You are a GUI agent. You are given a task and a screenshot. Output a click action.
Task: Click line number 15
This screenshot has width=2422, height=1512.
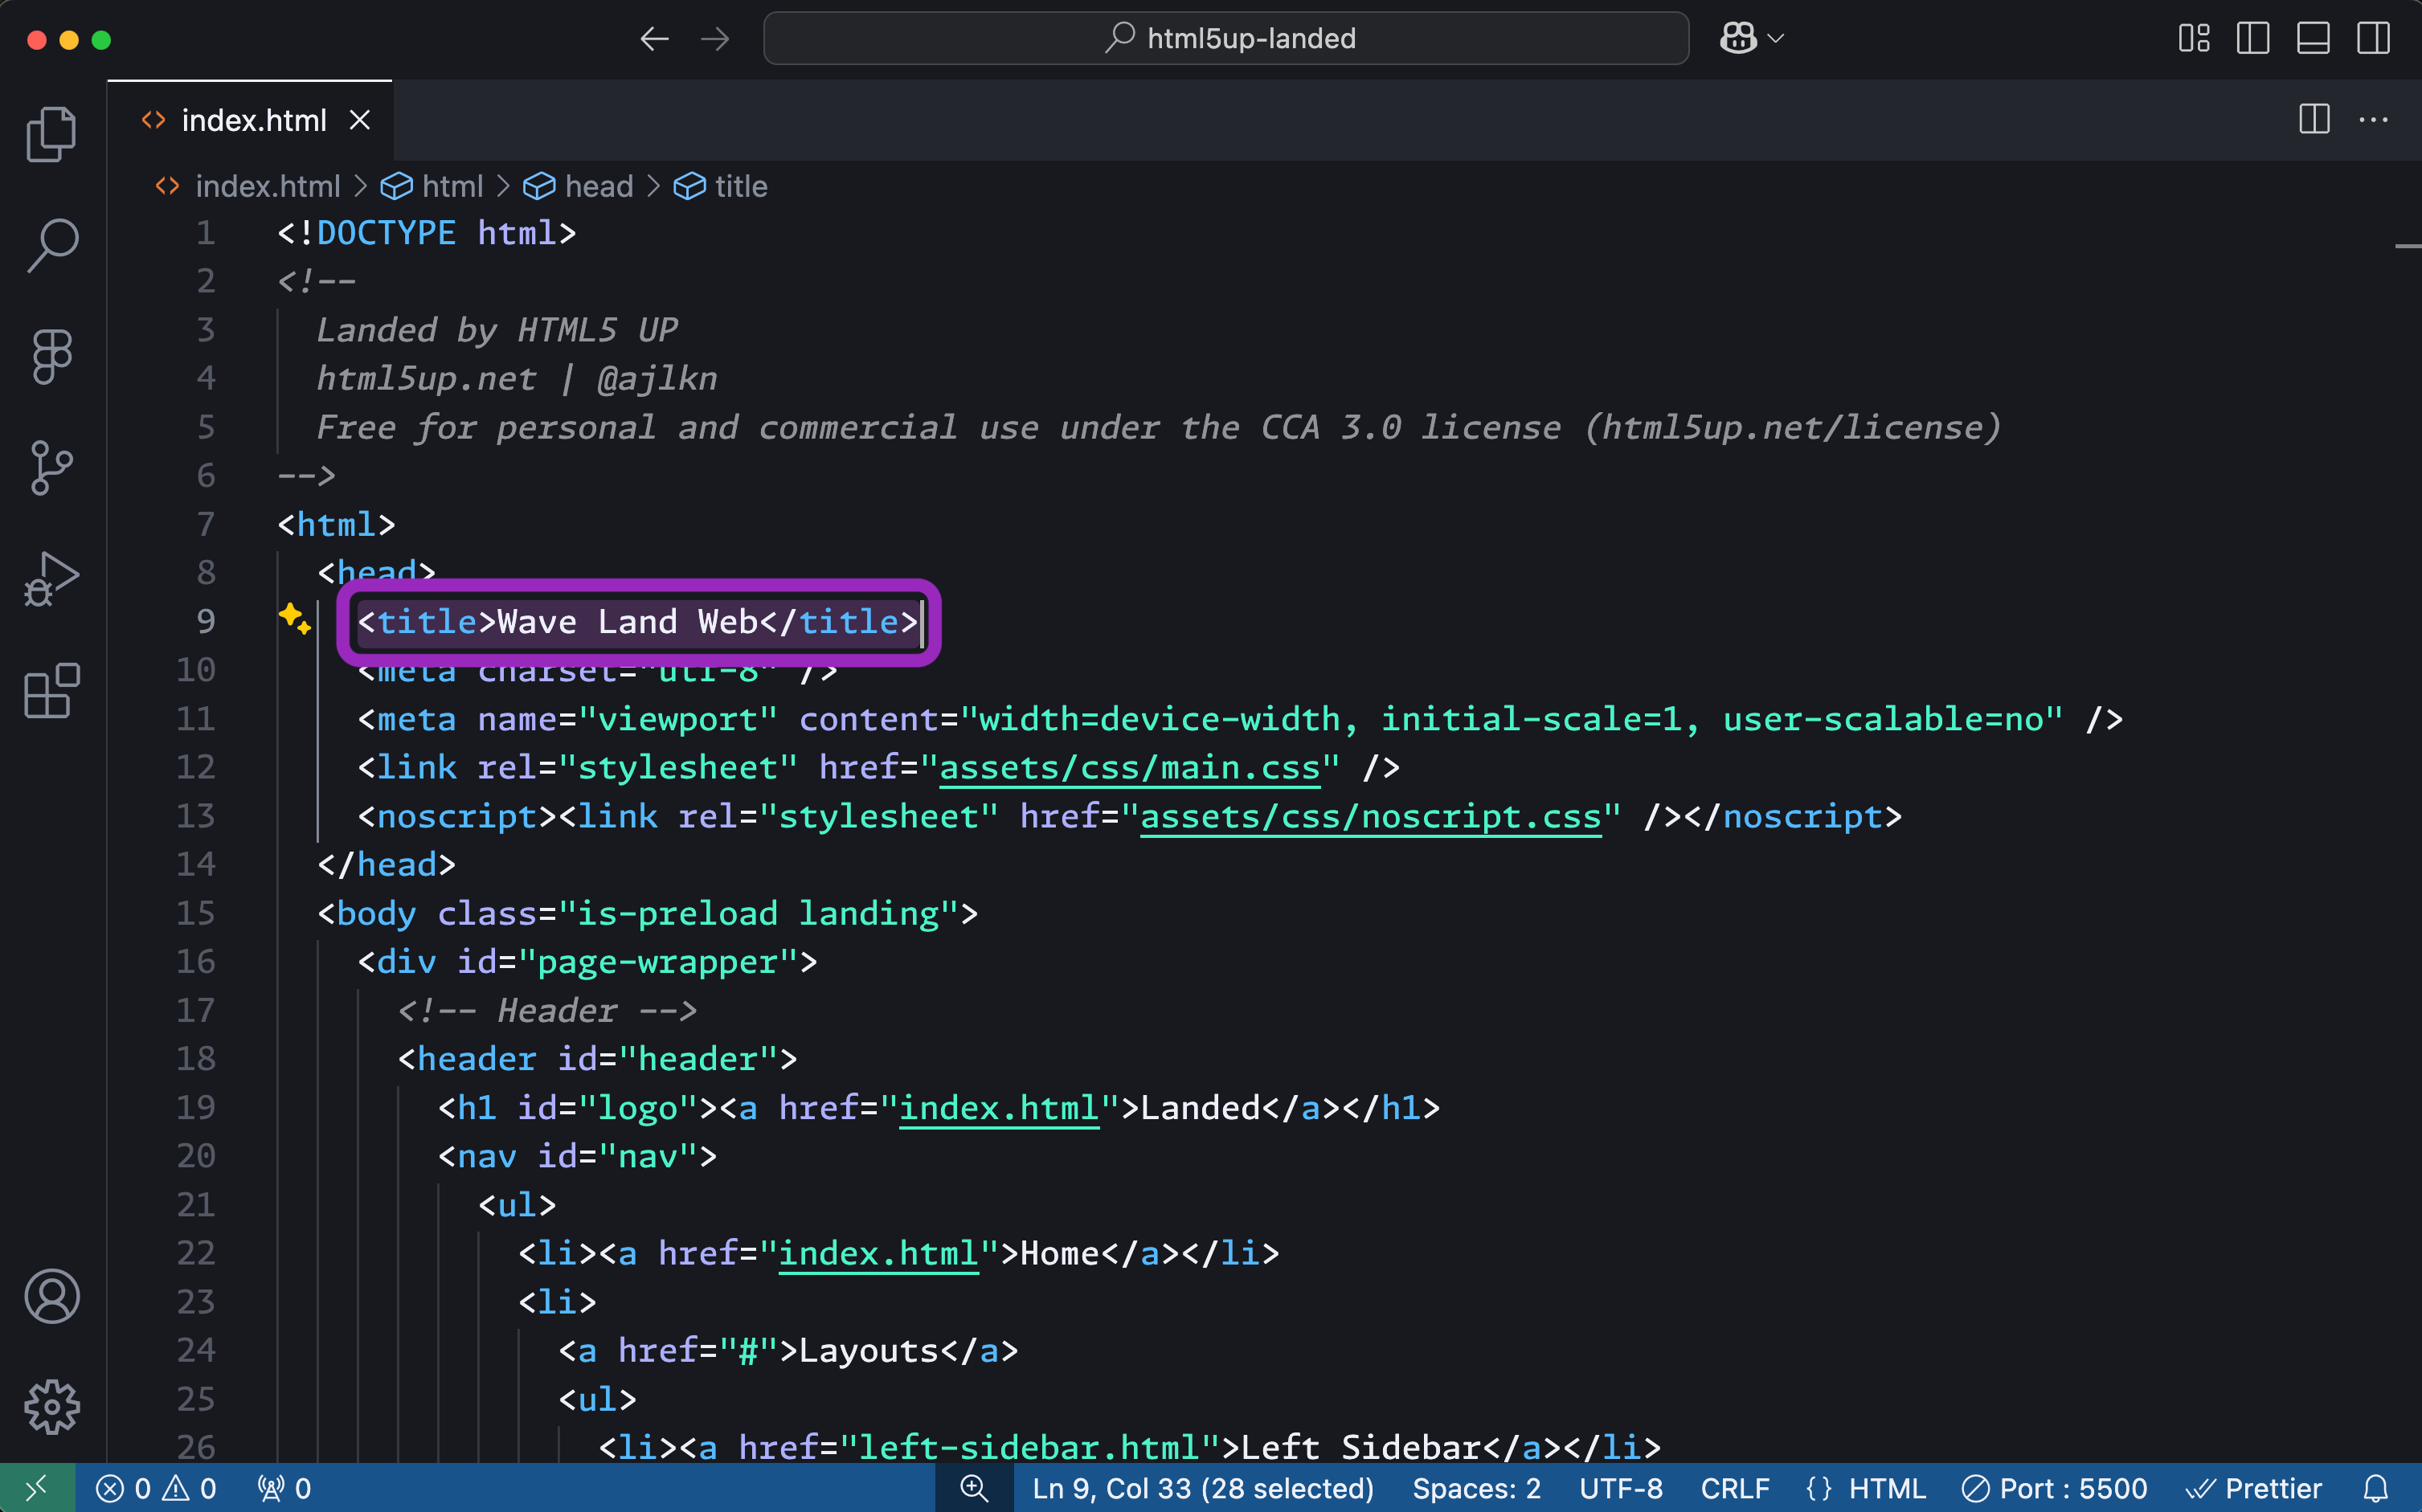(196, 913)
